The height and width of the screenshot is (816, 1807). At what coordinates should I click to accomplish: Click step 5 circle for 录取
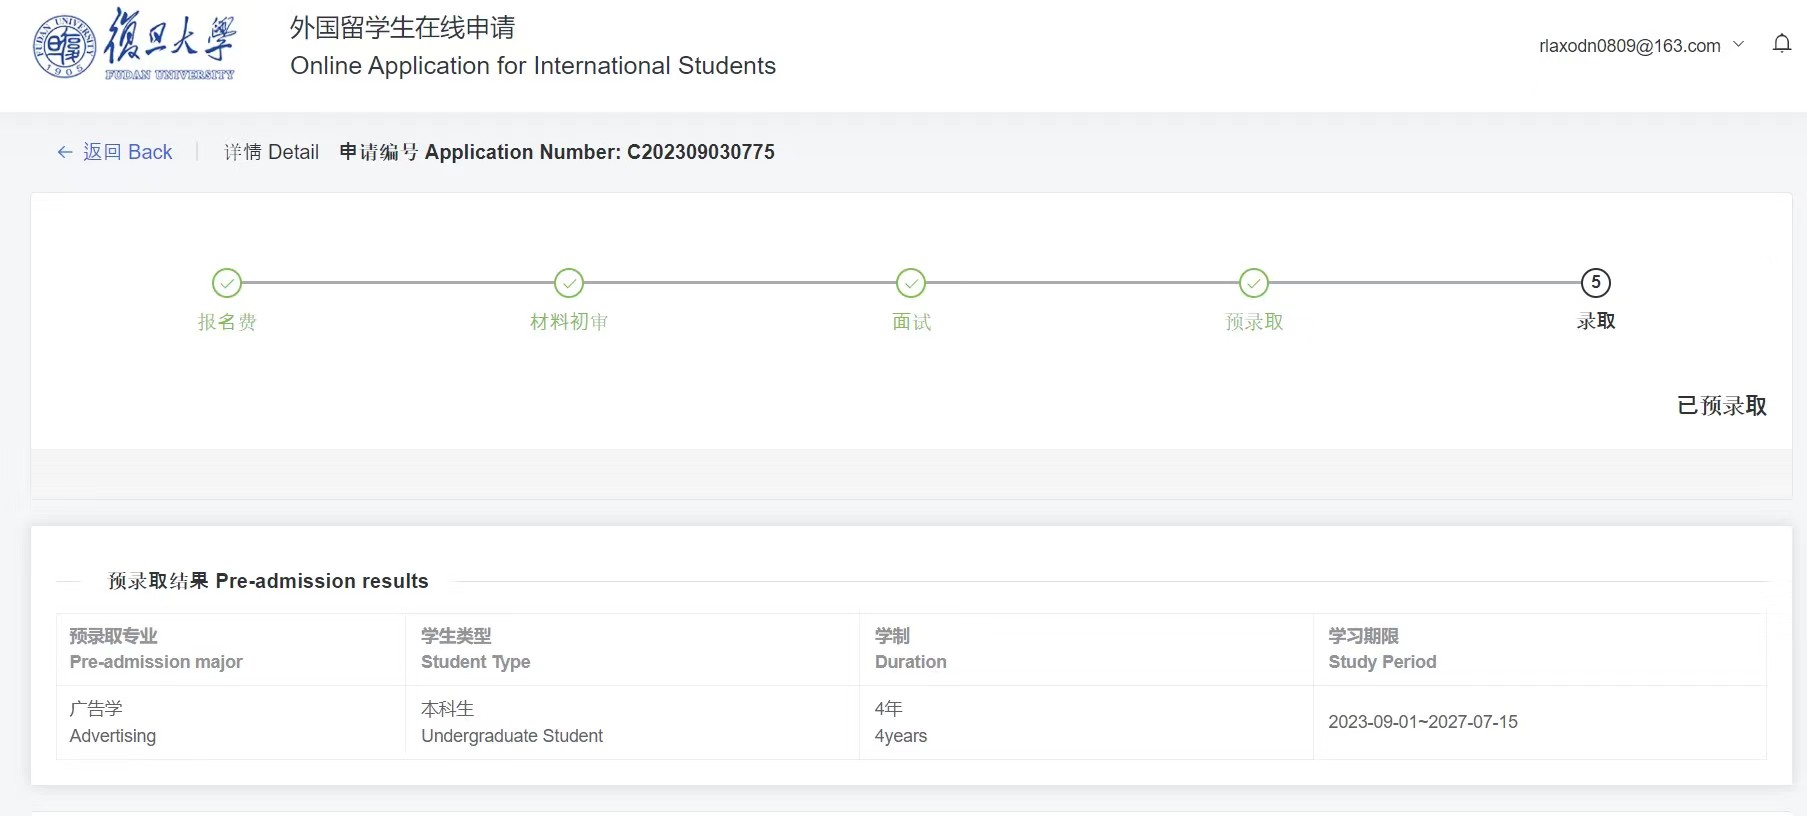point(1595,283)
